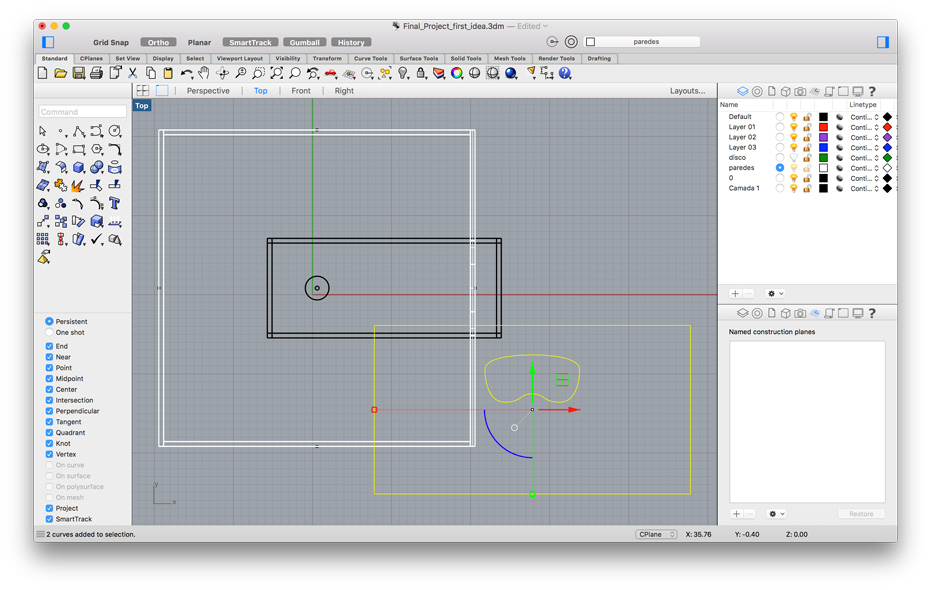
Task: Click the Undo arrow icon
Action: coord(186,73)
